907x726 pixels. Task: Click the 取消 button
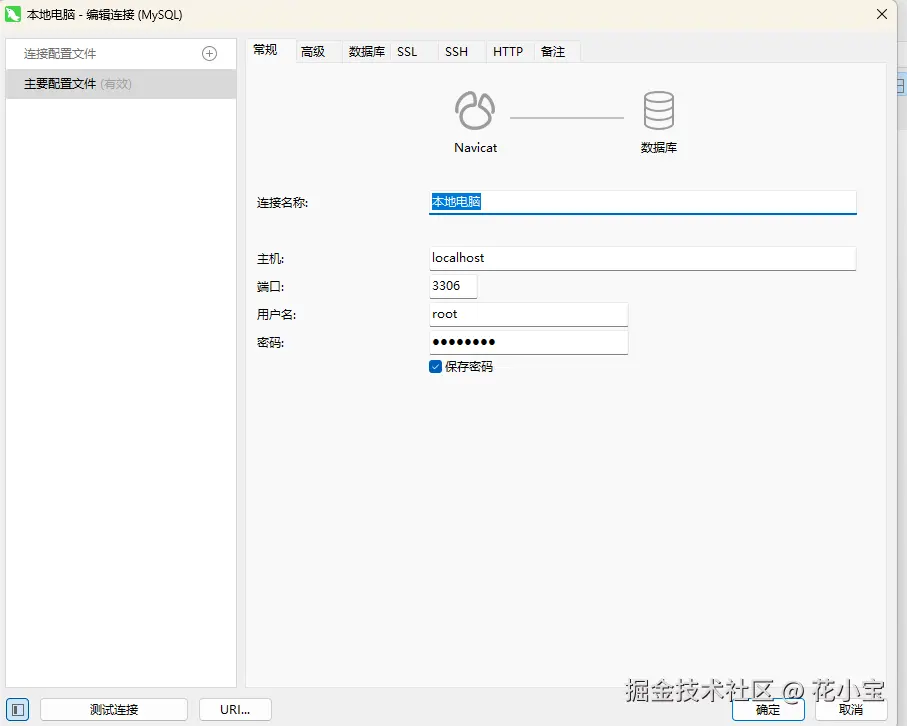coord(851,710)
